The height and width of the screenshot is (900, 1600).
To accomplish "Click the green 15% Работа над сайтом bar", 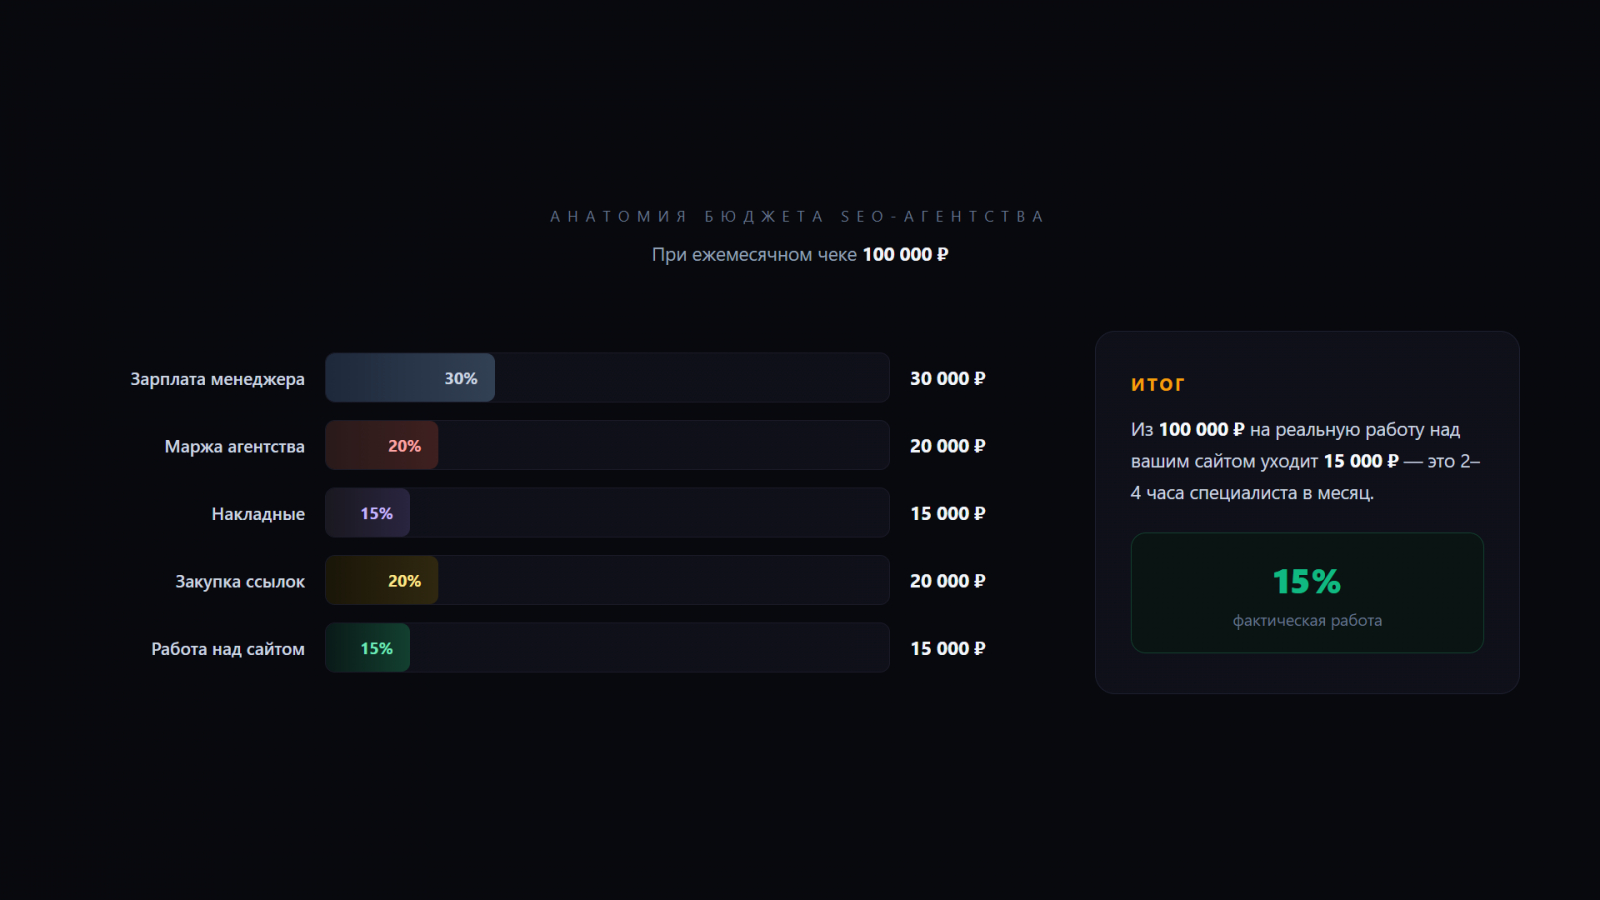I will pos(368,648).
